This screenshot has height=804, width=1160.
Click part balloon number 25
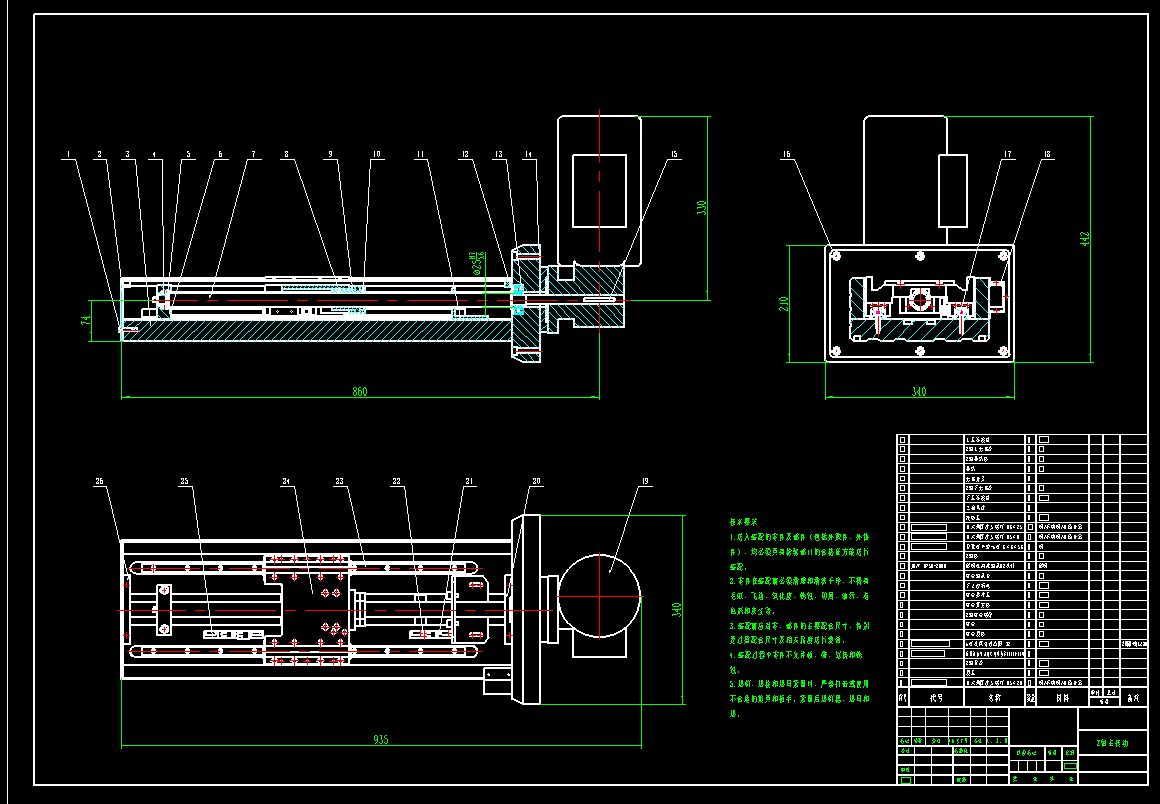coord(184,482)
